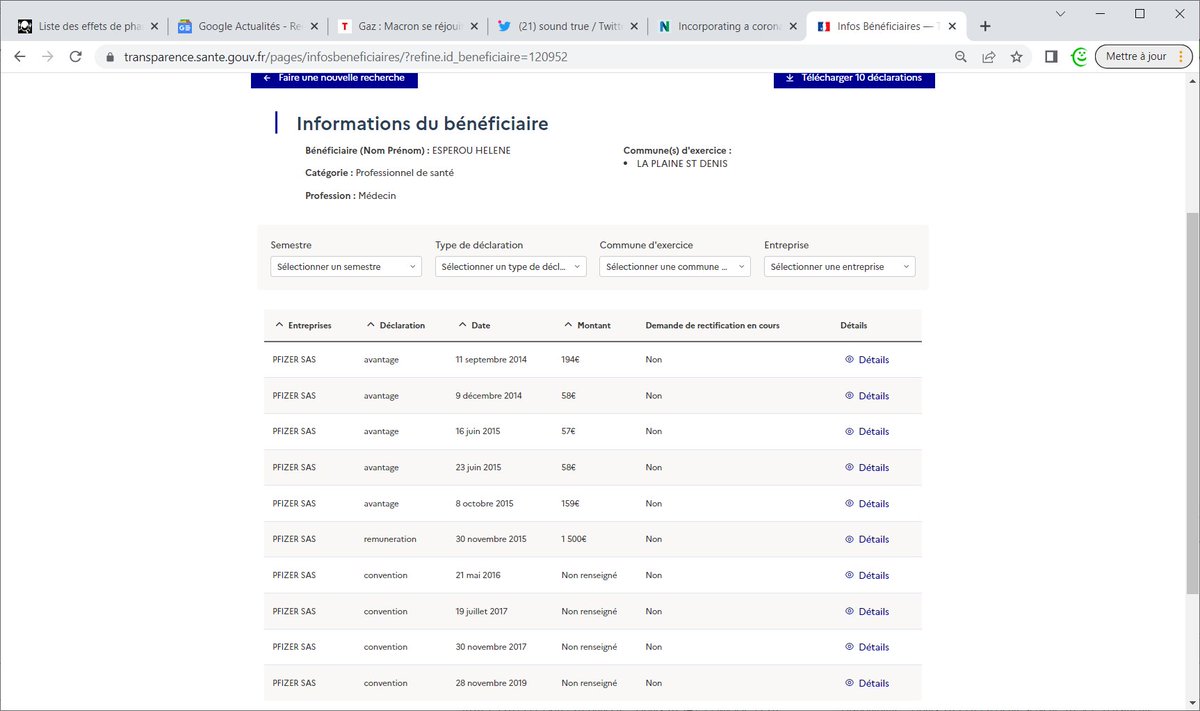Viewport: 1200px width, 711px height.
Task: Open the Type de déclaration dropdown
Action: coord(511,267)
